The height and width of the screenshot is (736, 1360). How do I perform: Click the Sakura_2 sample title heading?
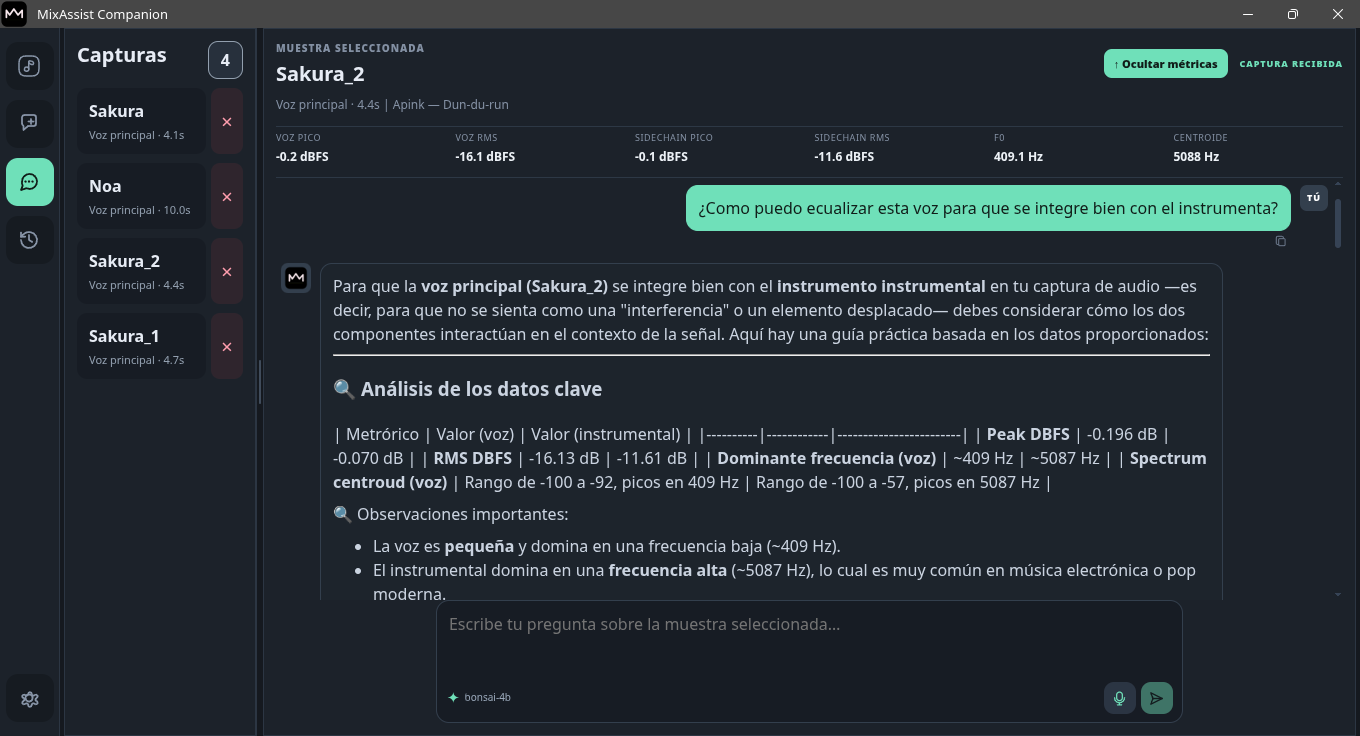click(x=320, y=74)
